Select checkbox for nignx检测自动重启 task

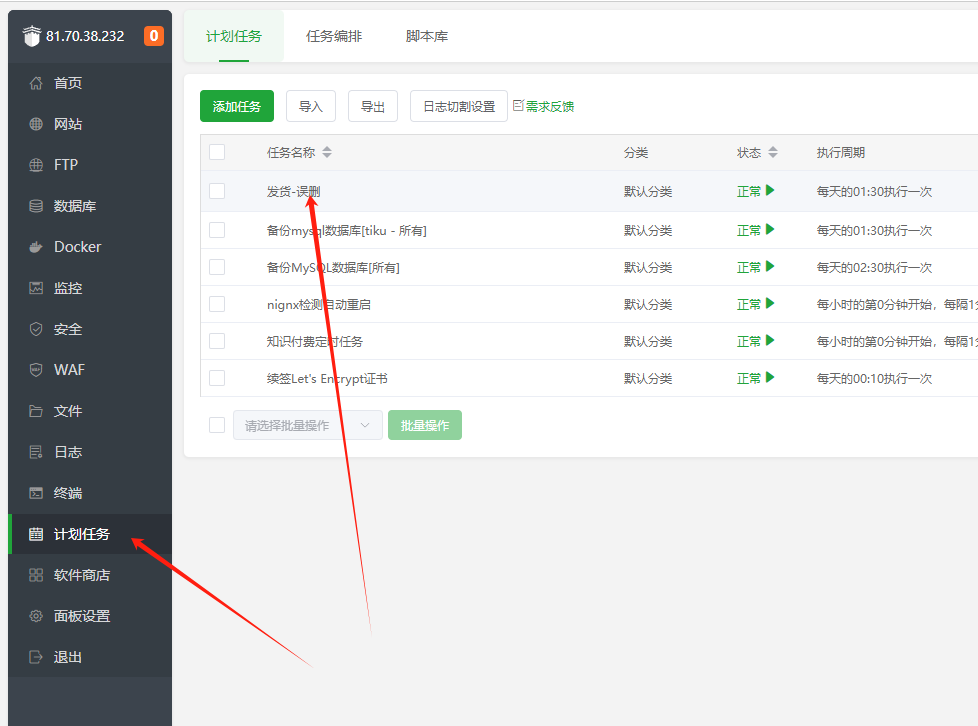click(217, 304)
